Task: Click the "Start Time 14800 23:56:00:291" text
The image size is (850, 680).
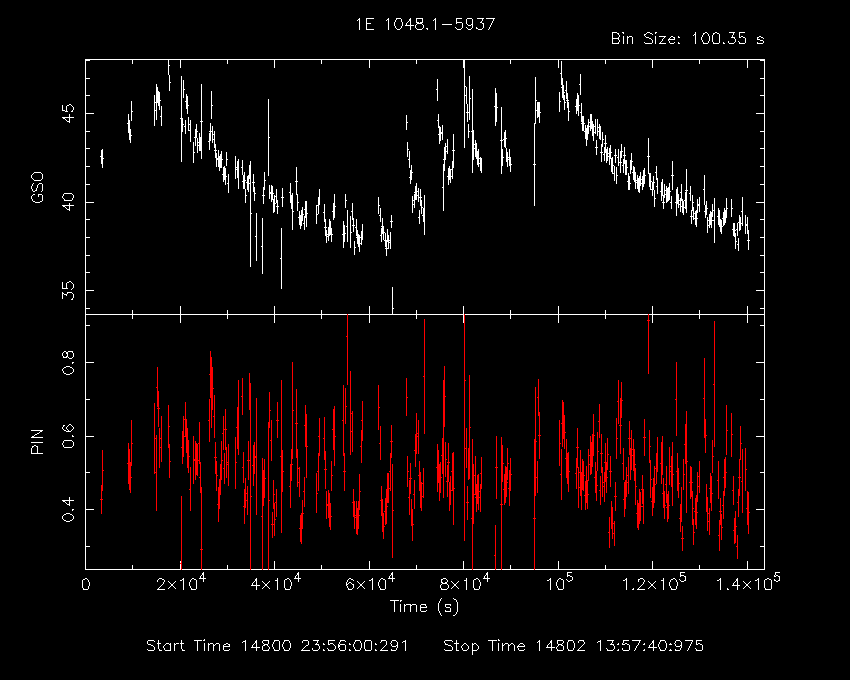Action: click(x=277, y=646)
